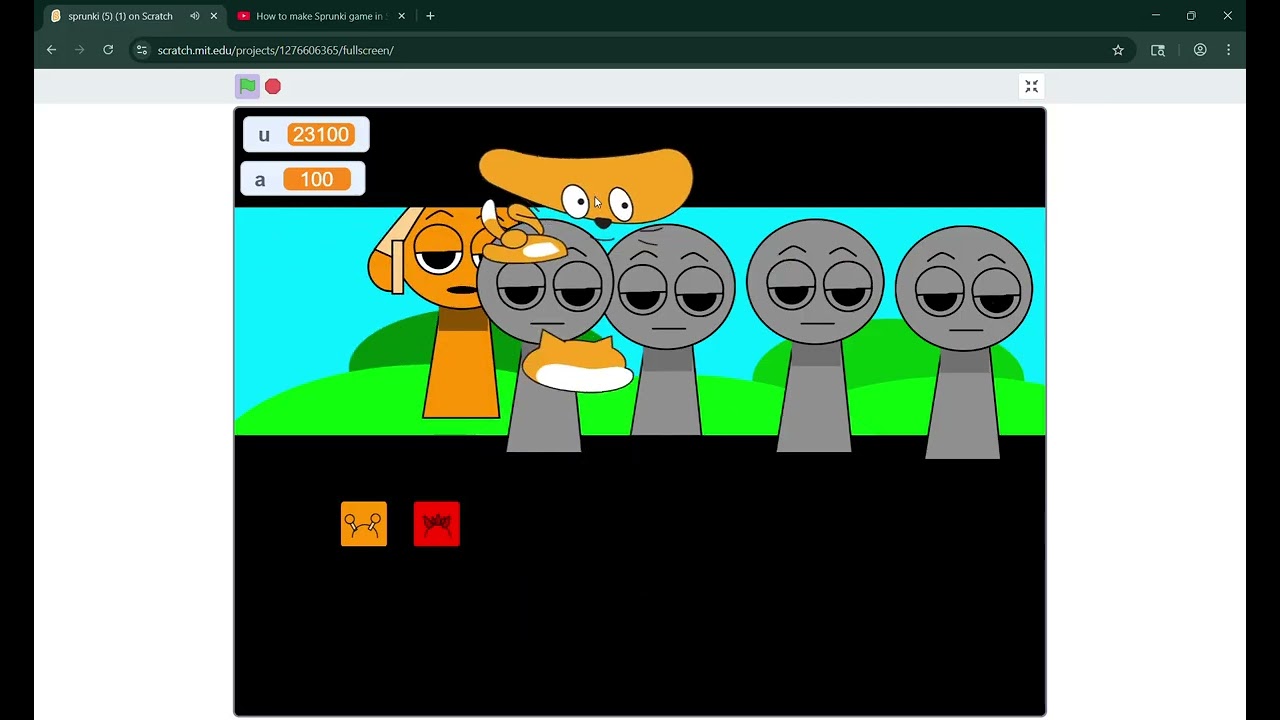Stop the project with red stop button
Screen dimensions: 1280x720
[273, 87]
